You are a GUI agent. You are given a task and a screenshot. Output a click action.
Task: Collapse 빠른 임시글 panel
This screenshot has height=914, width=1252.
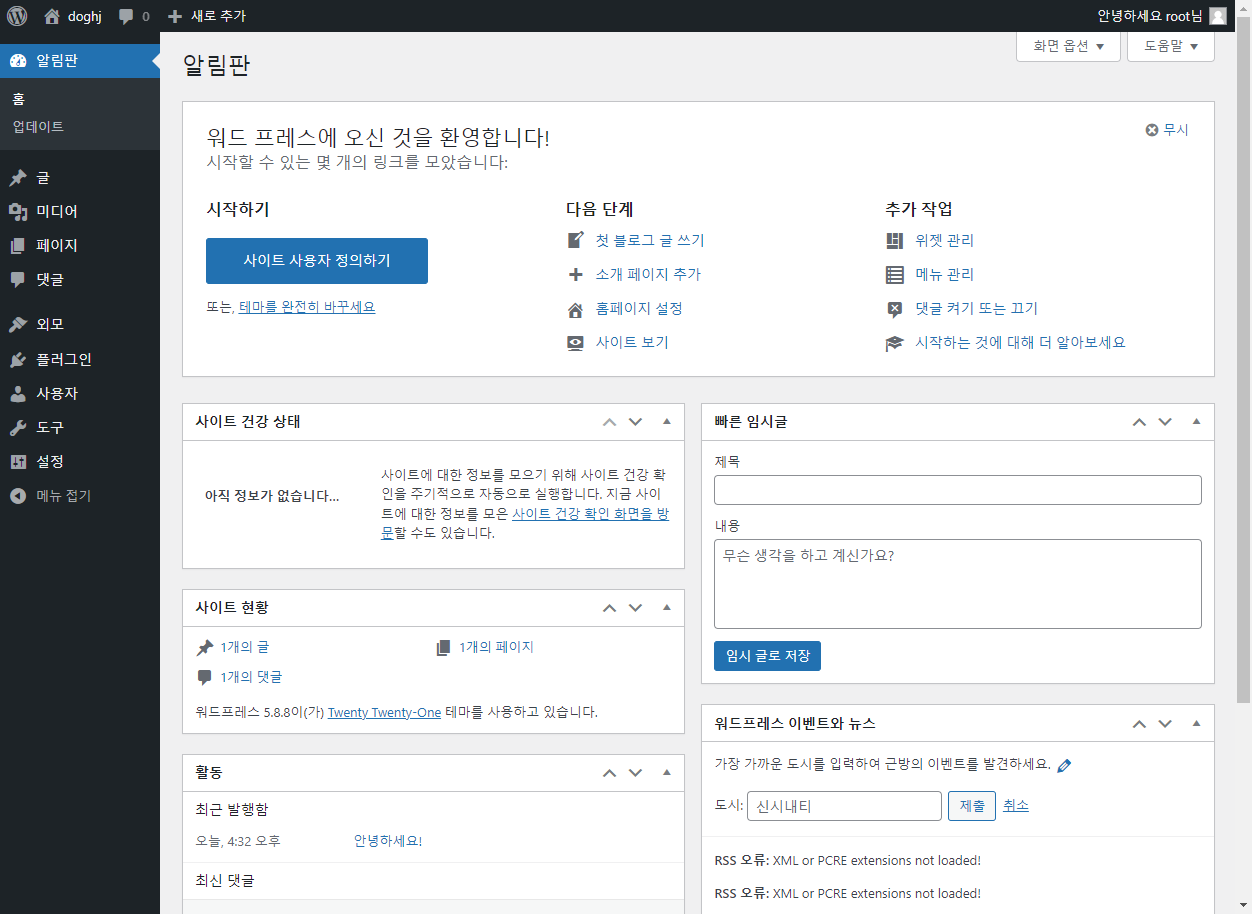click(x=1197, y=422)
